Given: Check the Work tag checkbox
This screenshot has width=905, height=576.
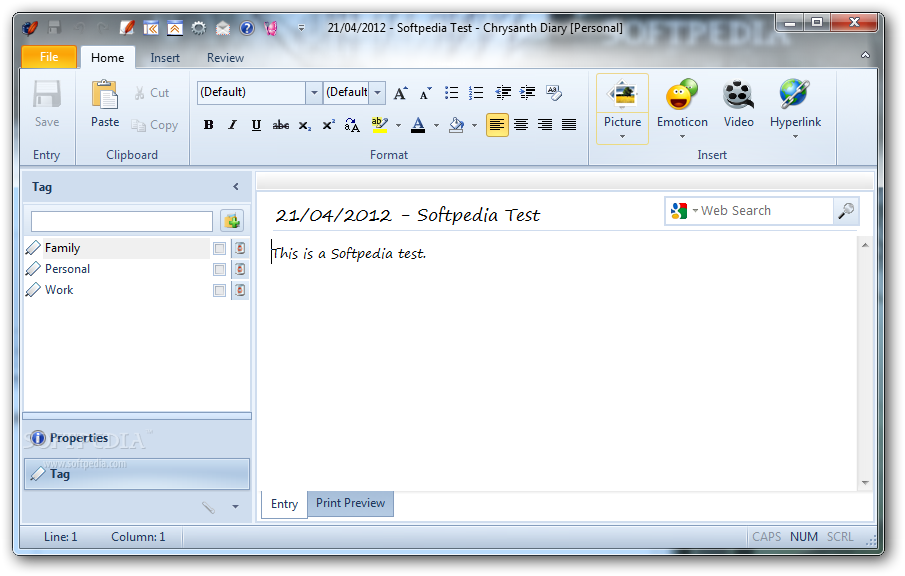Looking at the screenshot, I should tap(219, 291).
